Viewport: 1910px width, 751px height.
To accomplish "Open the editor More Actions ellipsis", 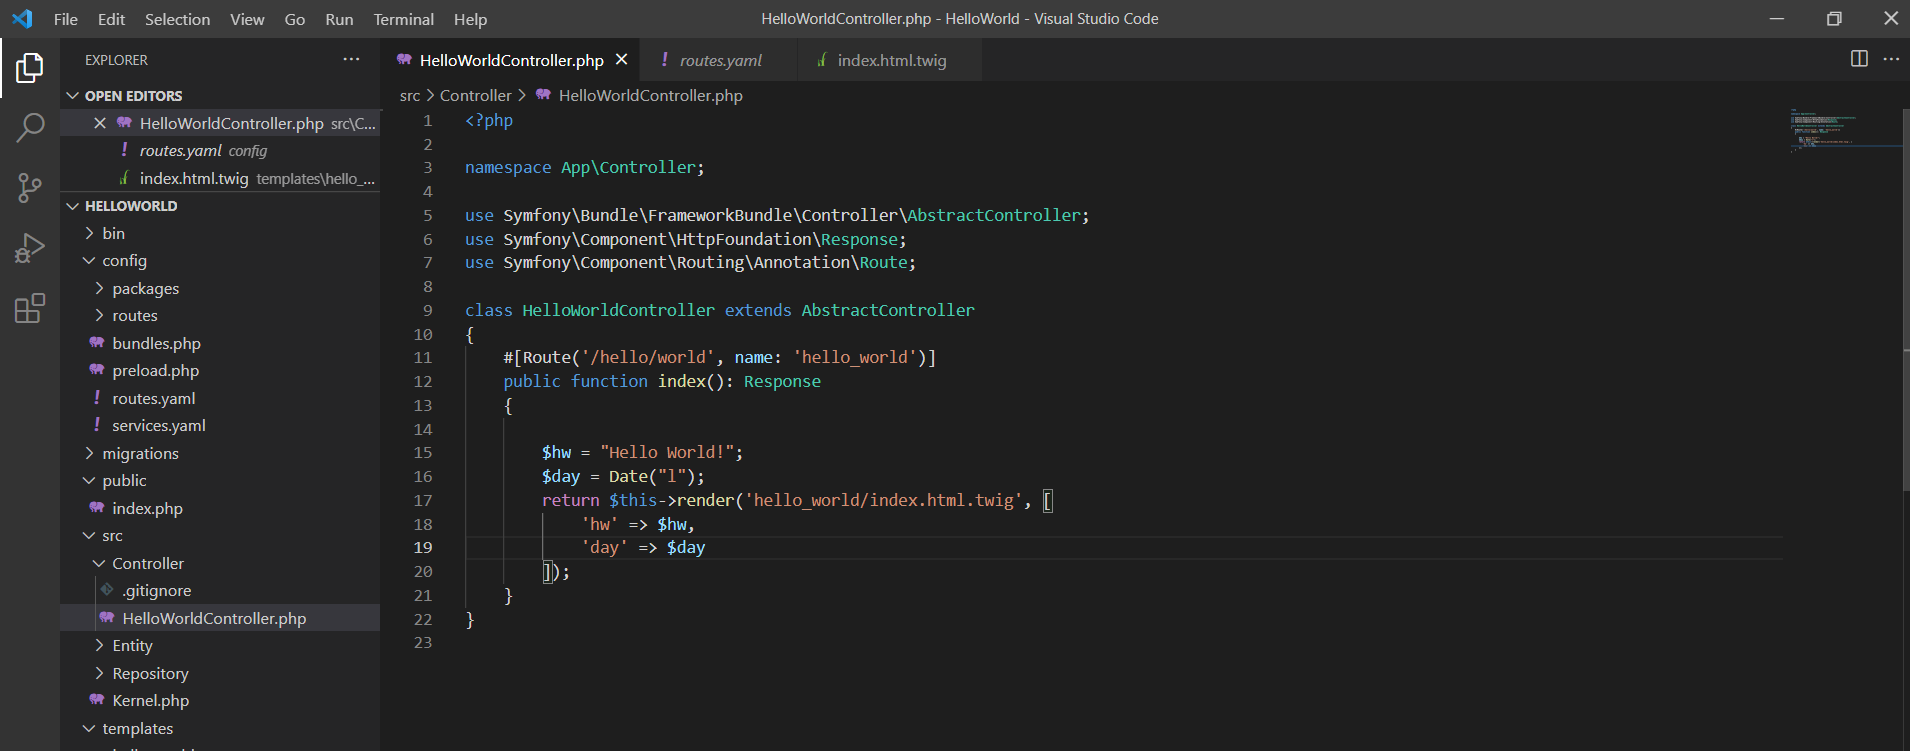I will click(x=1891, y=59).
